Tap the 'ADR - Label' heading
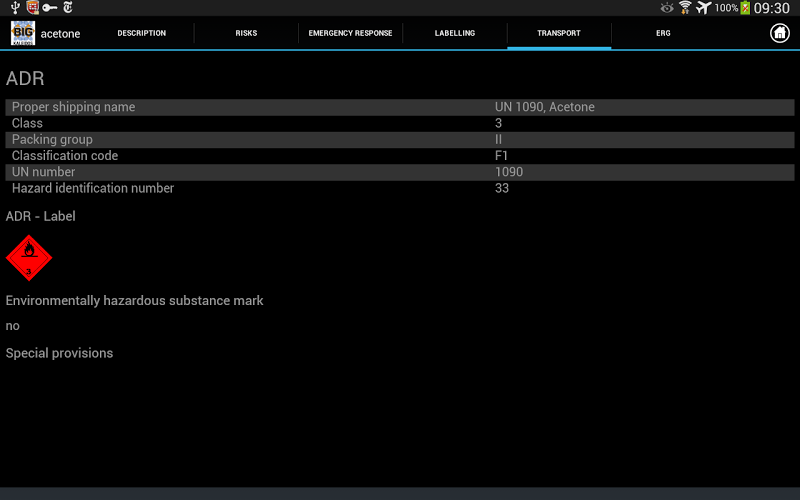The width and height of the screenshot is (800, 500). click(40, 216)
